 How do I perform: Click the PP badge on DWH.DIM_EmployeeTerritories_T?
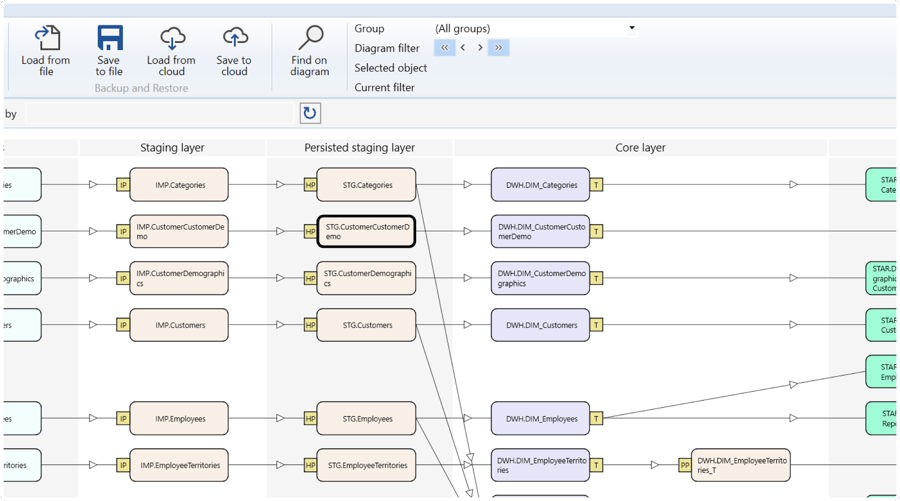pos(685,465)
